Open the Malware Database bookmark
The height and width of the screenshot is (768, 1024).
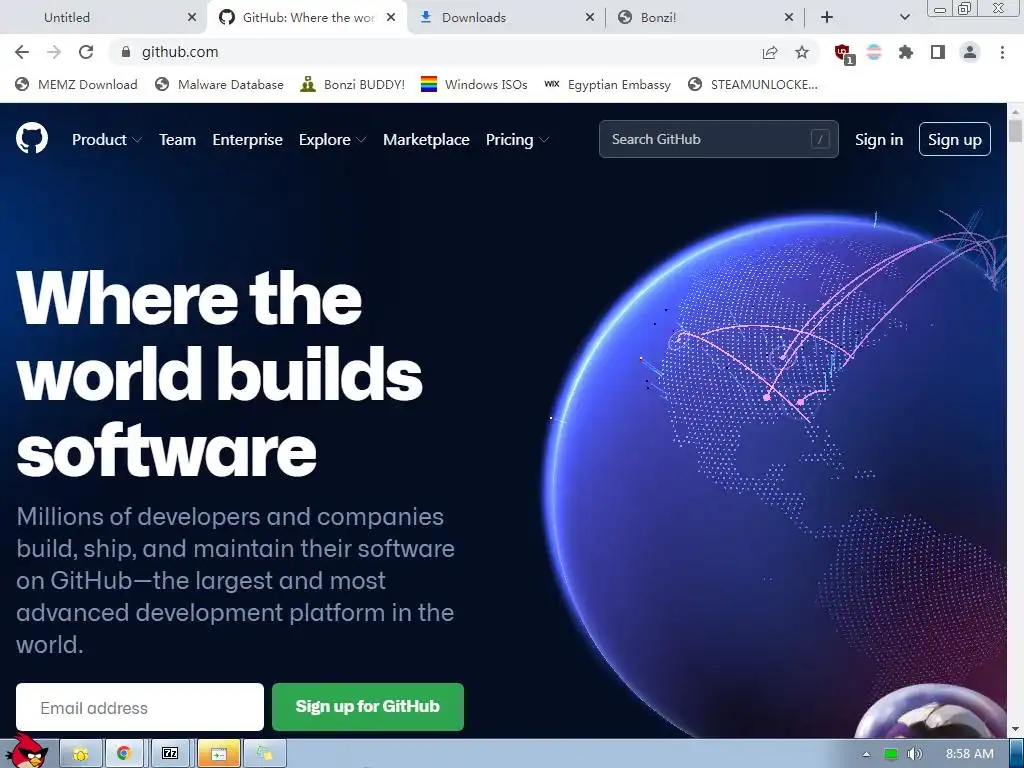coord(219,84)
